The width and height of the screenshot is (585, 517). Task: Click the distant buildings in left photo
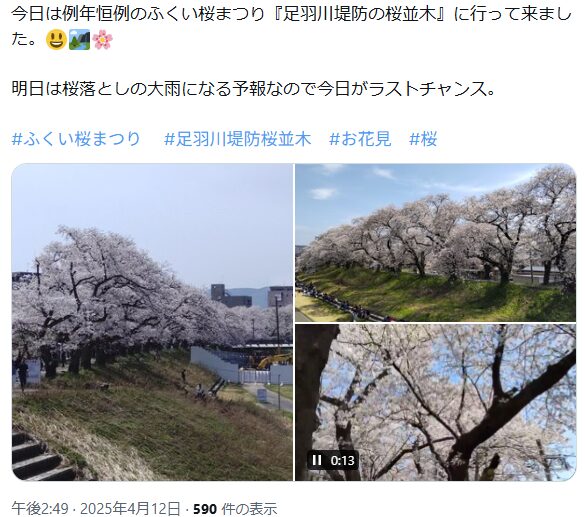251,296
